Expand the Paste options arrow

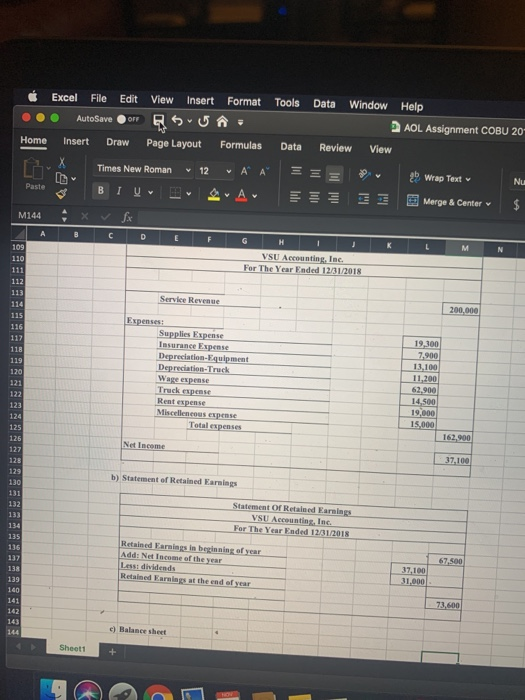[48, 168]
